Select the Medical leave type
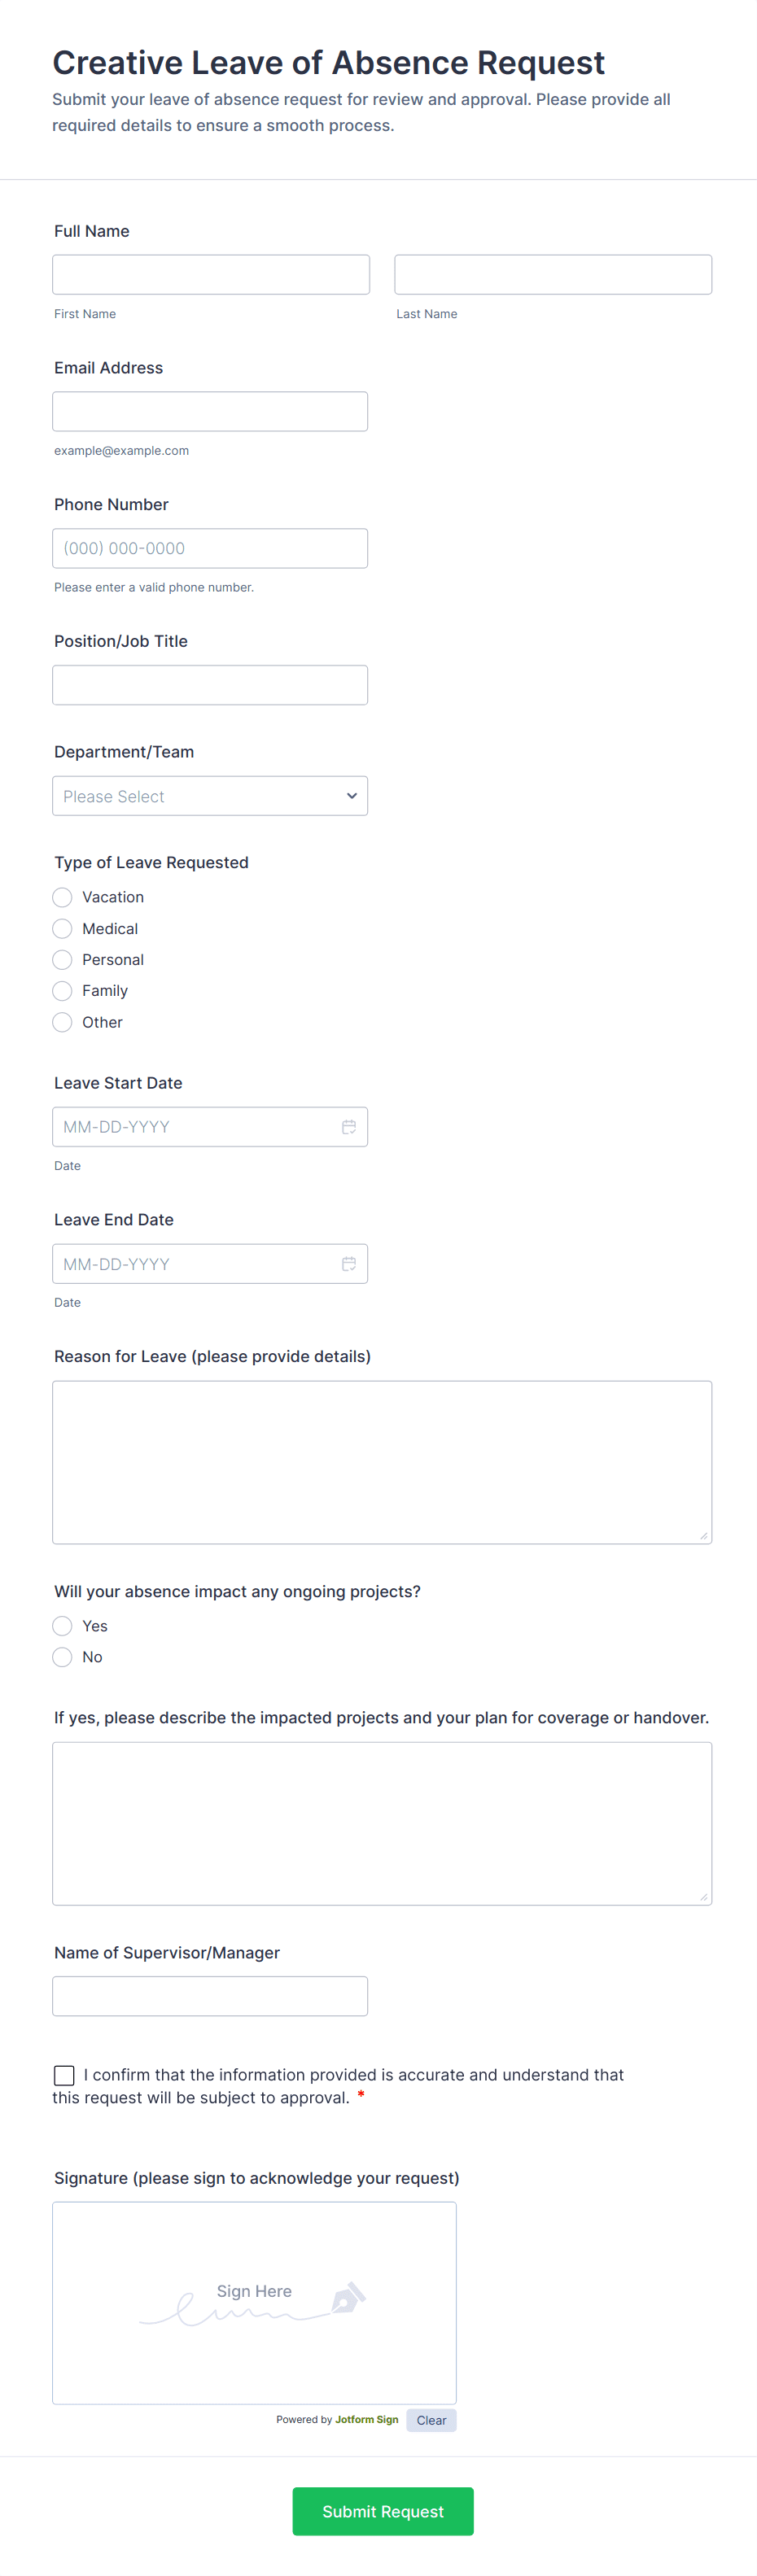The width and height of the screenshot is (757, 2576). point(62,929)
